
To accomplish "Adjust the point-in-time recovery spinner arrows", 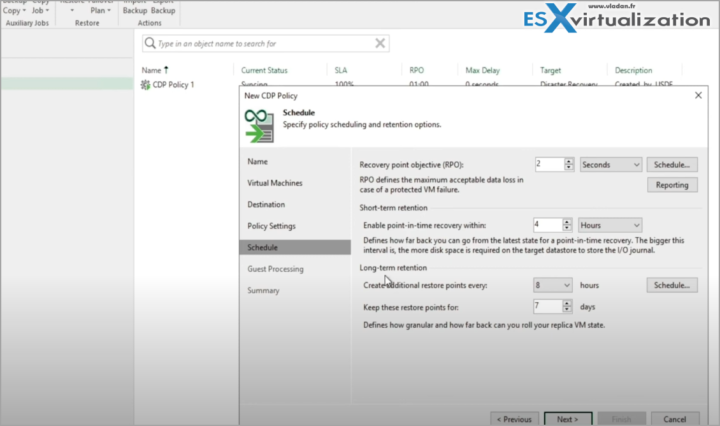I will (x=569, y=226).
